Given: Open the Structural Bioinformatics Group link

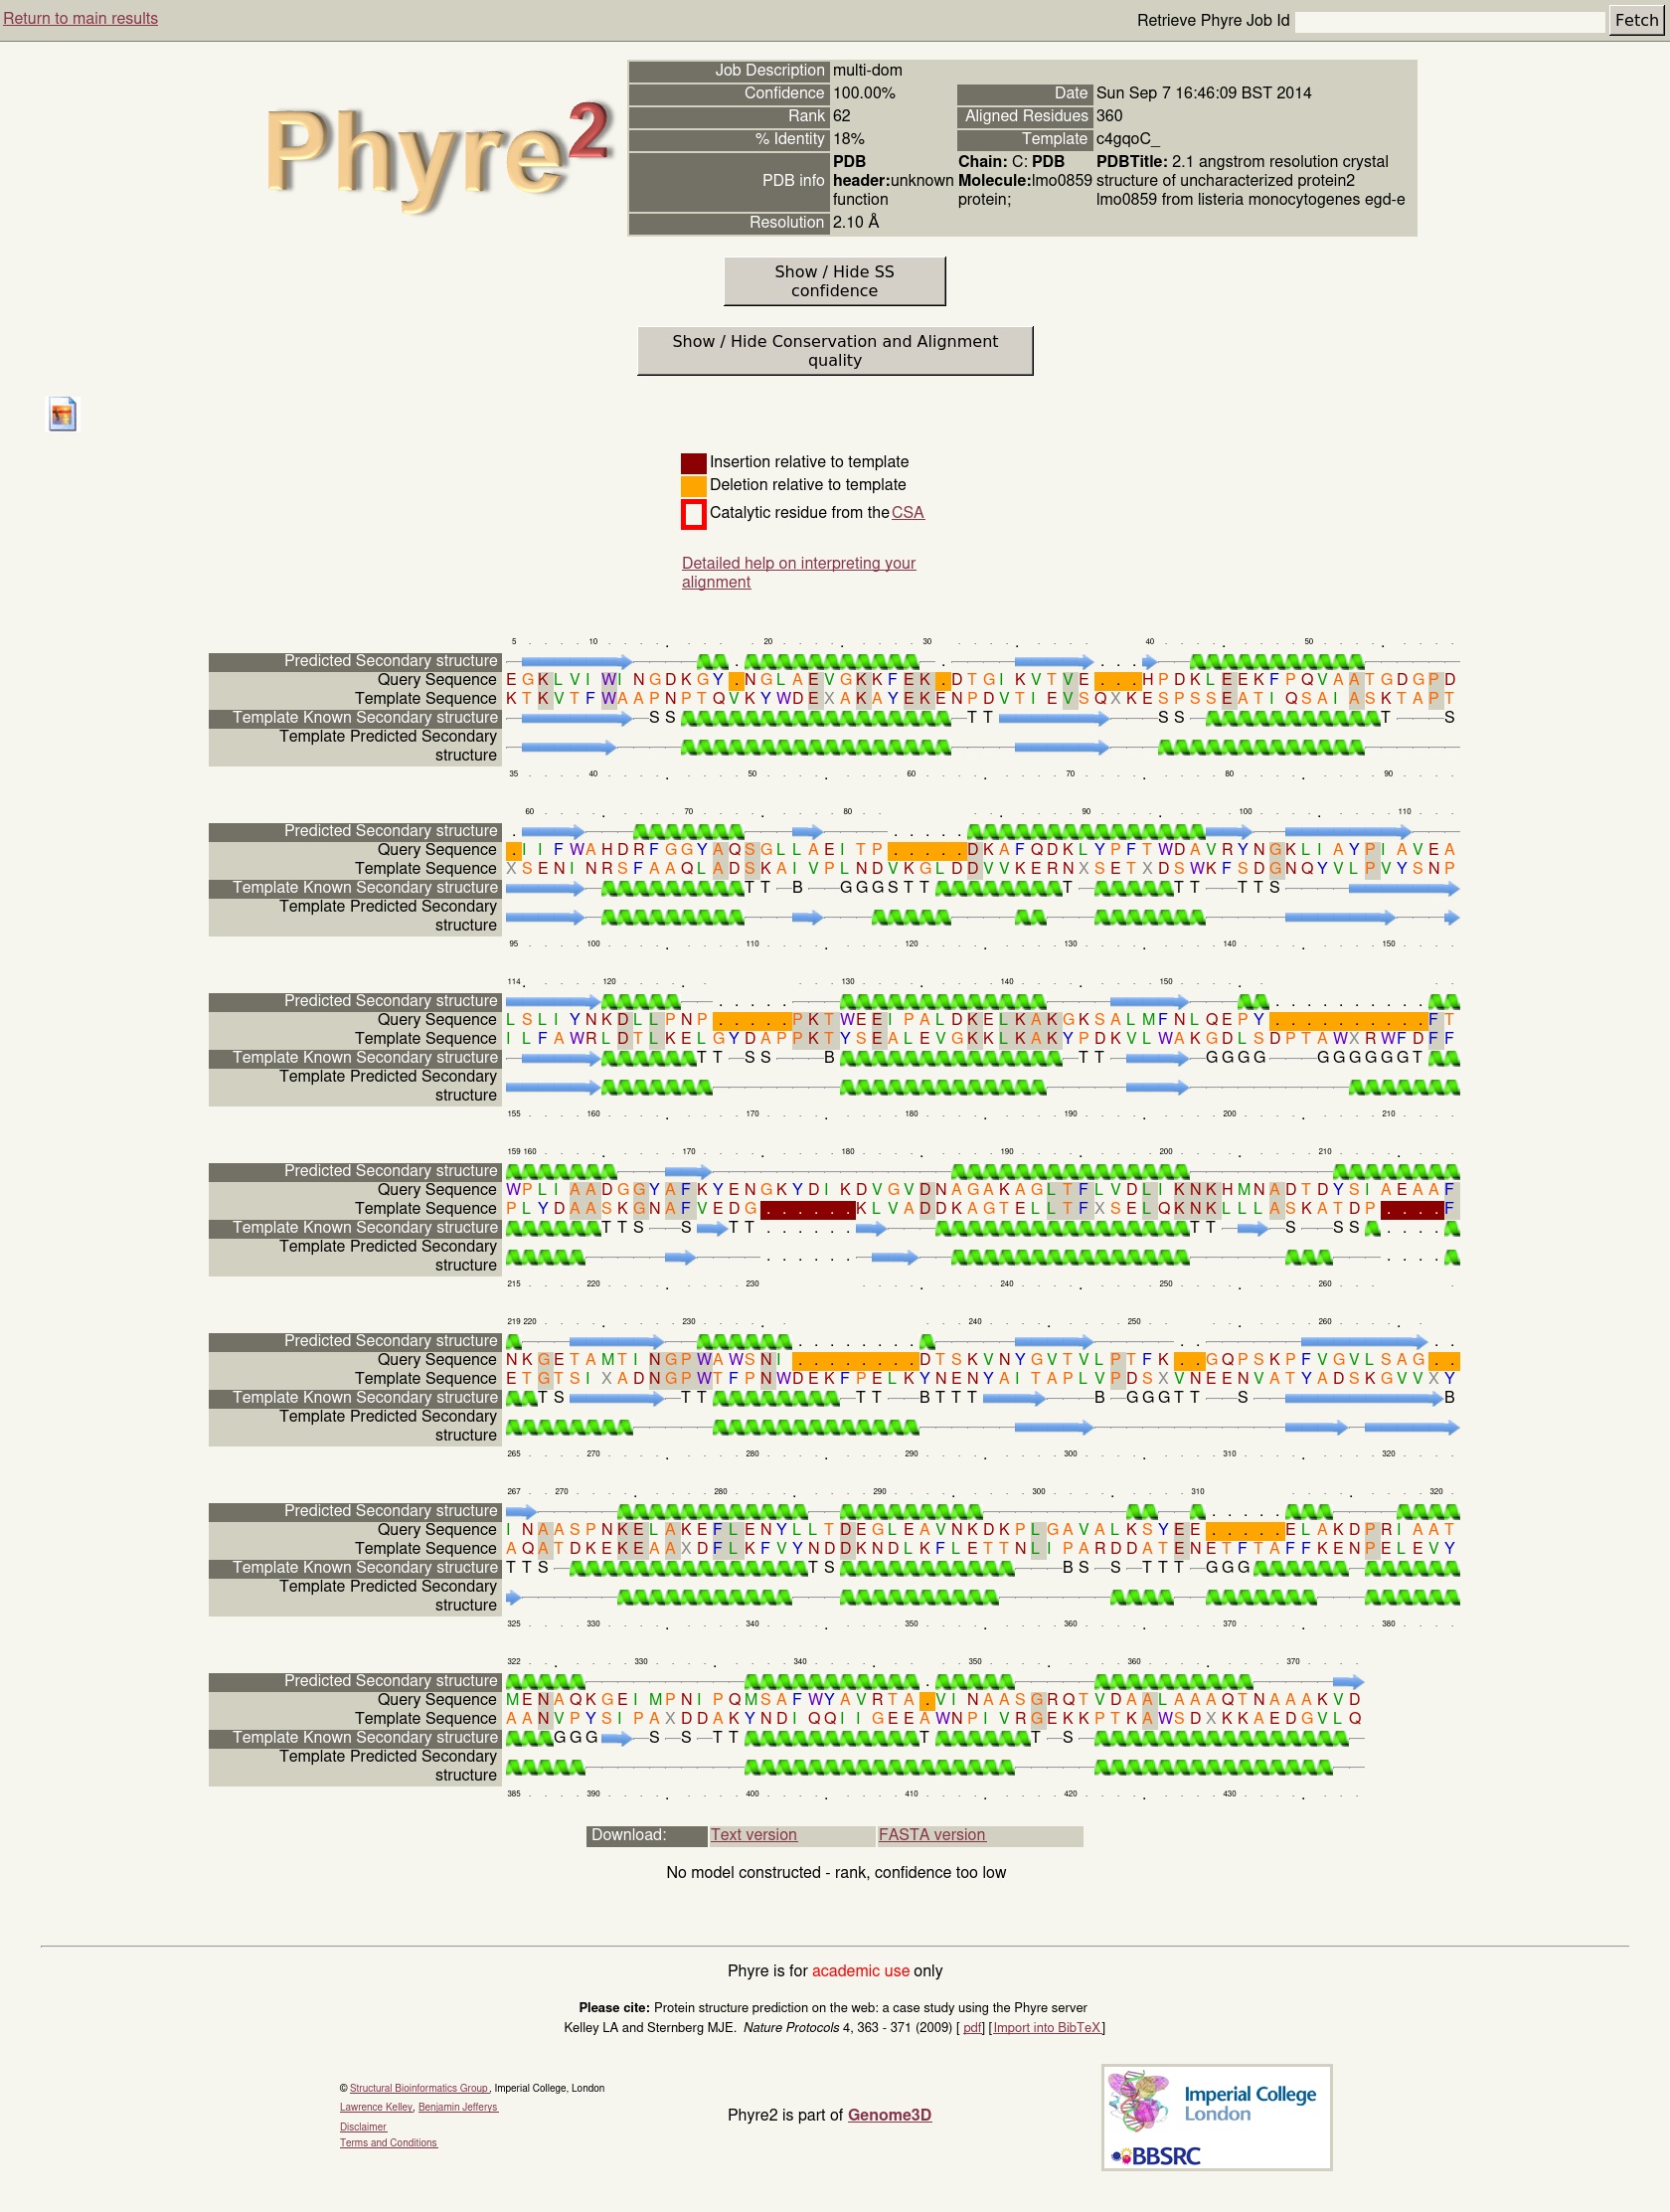Looking at the screenshot, I should 418,2088.
